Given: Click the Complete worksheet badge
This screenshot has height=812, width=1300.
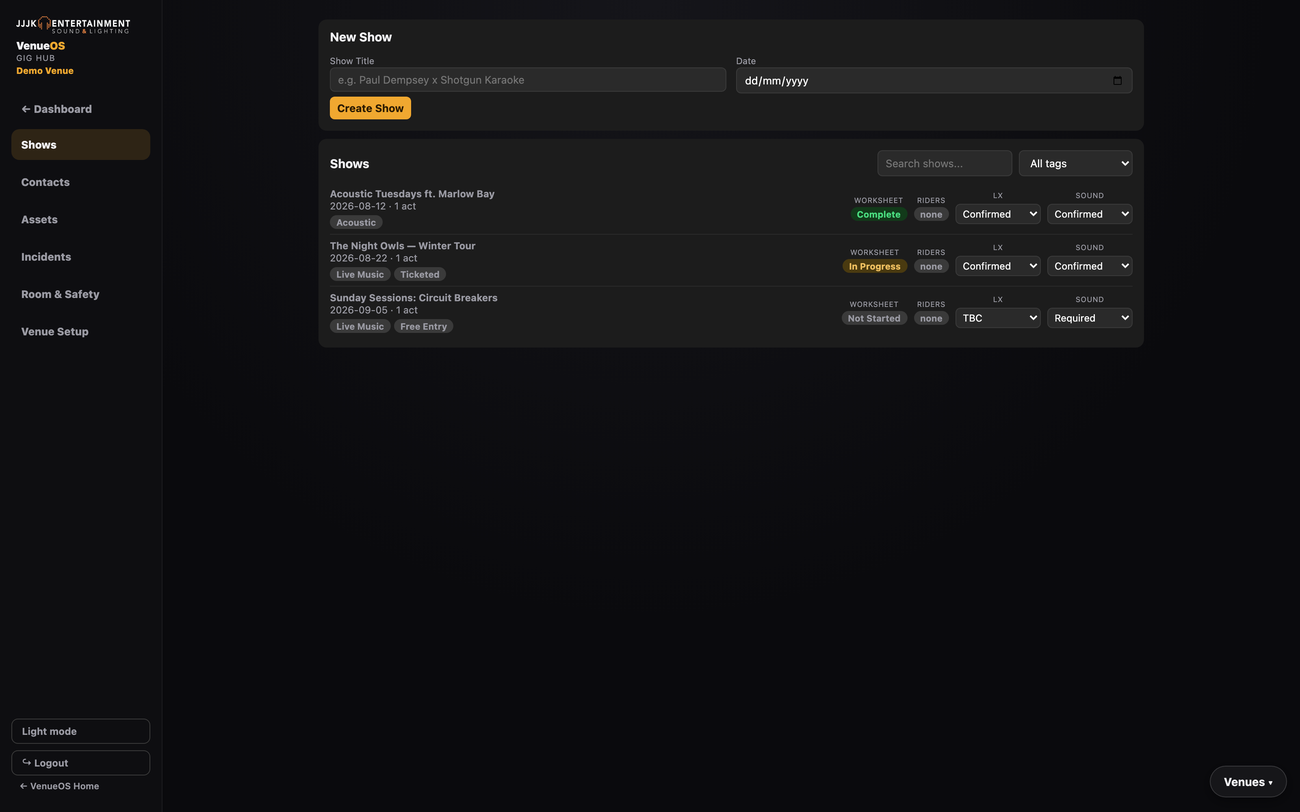Looking at the screenshot, I should pyautogui.click(x=879, y=214).
